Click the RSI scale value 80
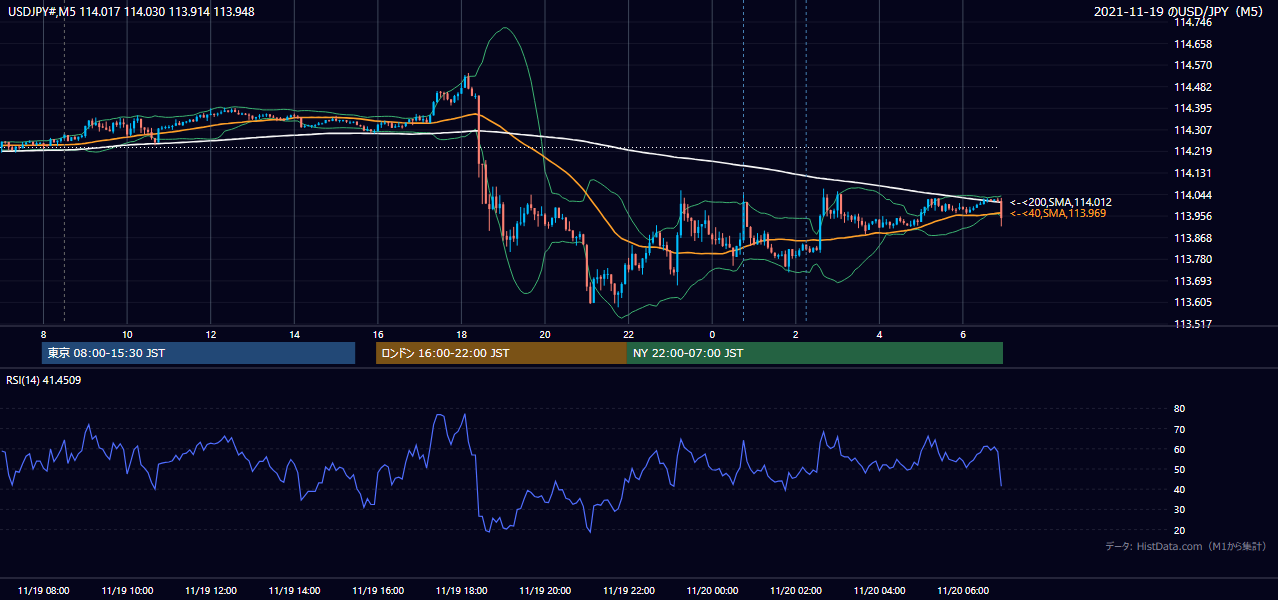This screenshot has width=1278, height=600. (x=1179, y=409)
